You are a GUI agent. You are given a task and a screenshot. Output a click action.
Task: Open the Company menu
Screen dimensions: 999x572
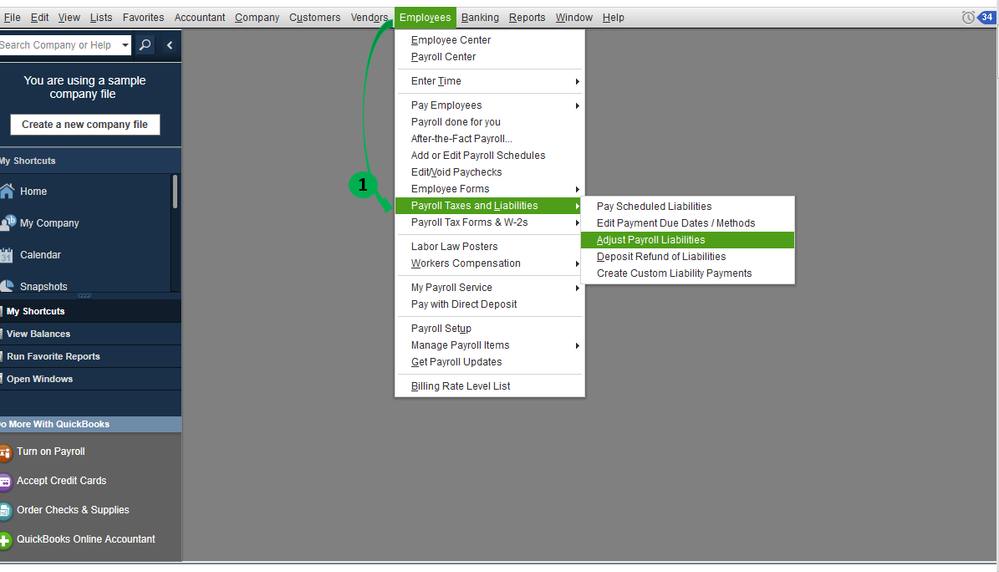[257, 18]
